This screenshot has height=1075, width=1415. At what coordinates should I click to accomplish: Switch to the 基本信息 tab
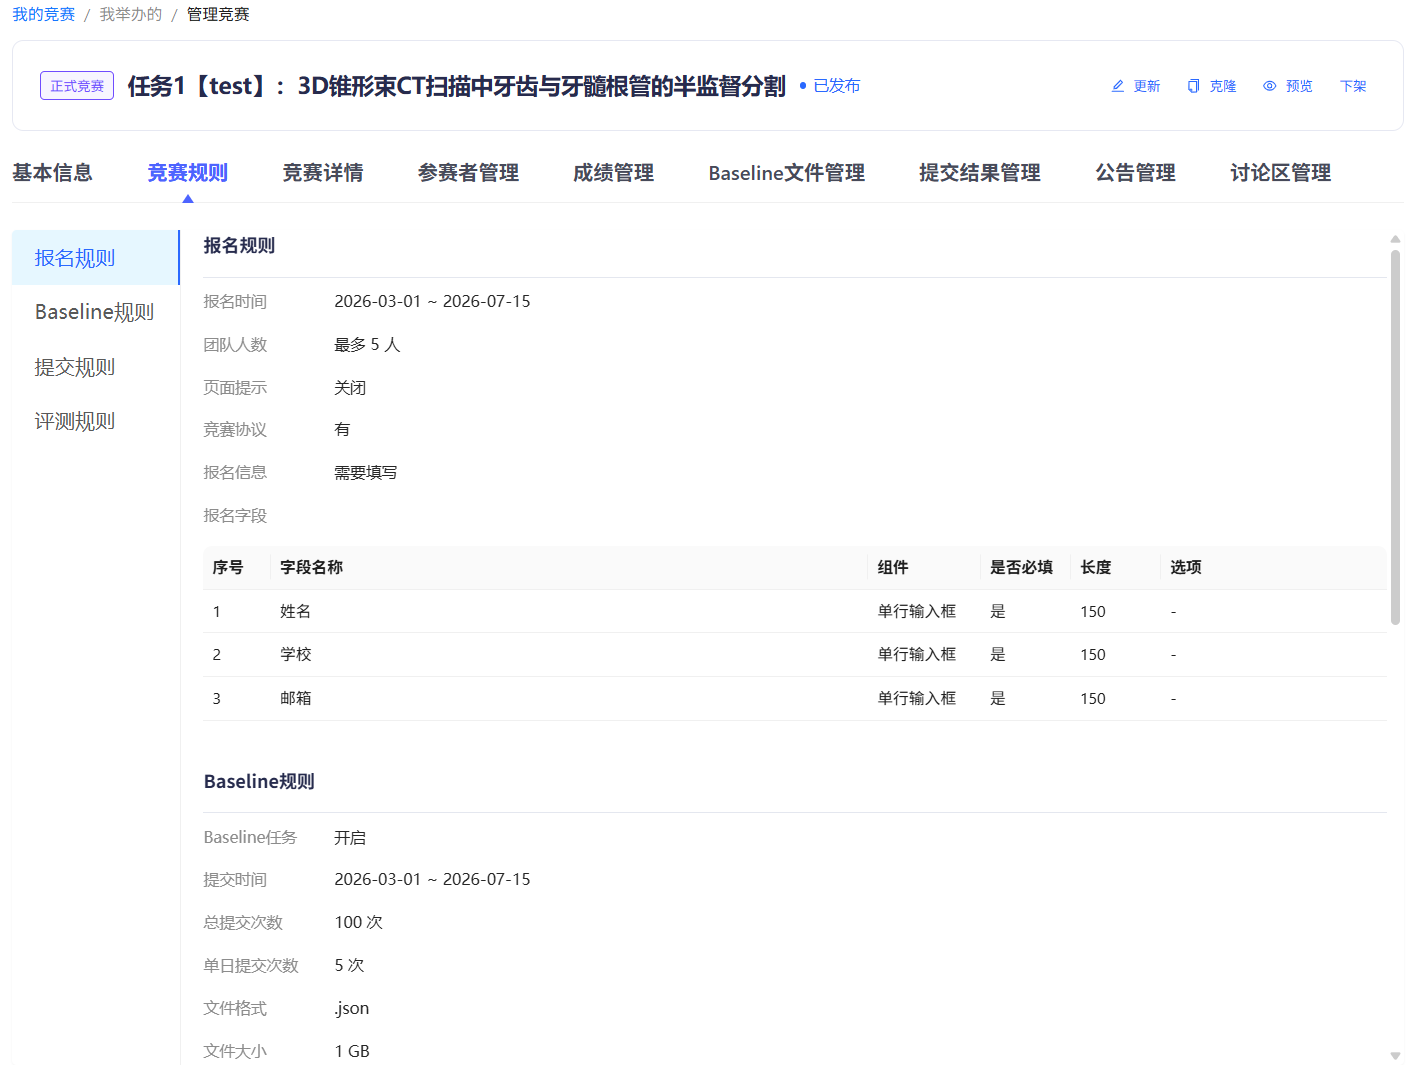(52, 173)
